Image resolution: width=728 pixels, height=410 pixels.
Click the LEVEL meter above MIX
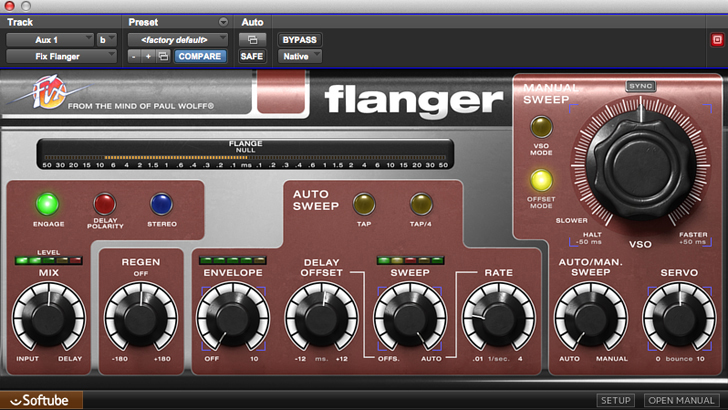pos(48,260)
